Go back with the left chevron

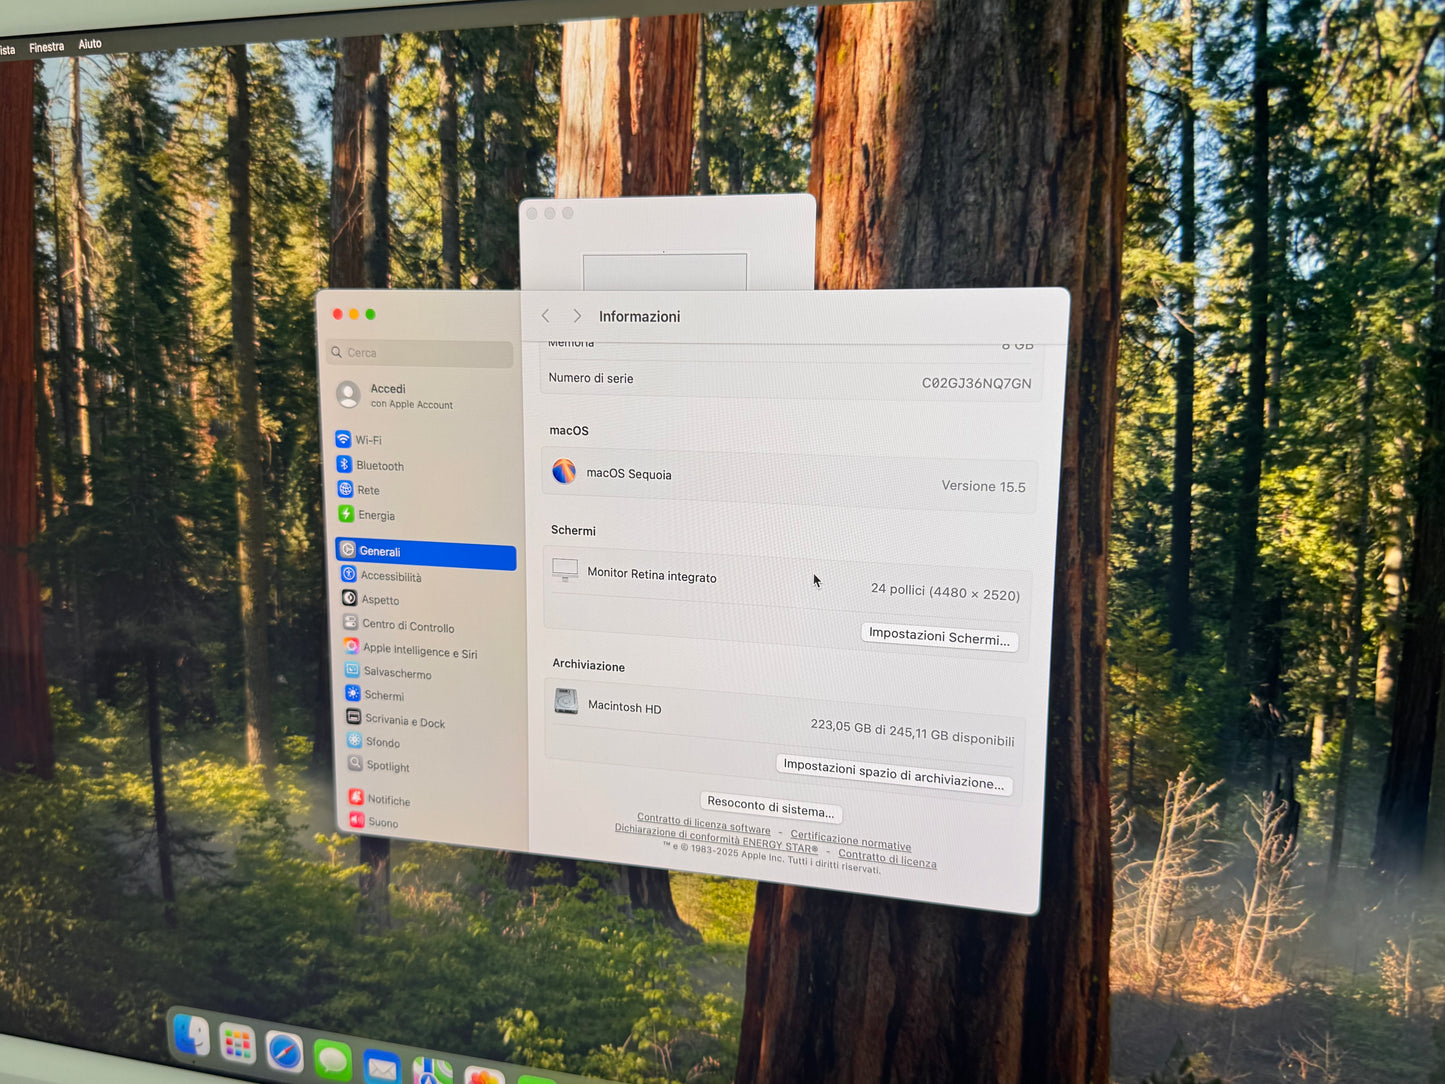(546, 316)
